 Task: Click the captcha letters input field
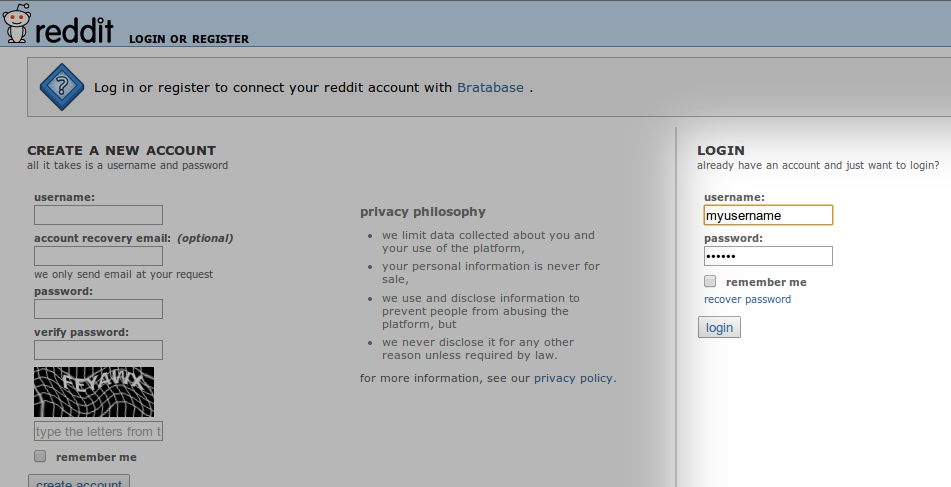click(x=98, y=431)
